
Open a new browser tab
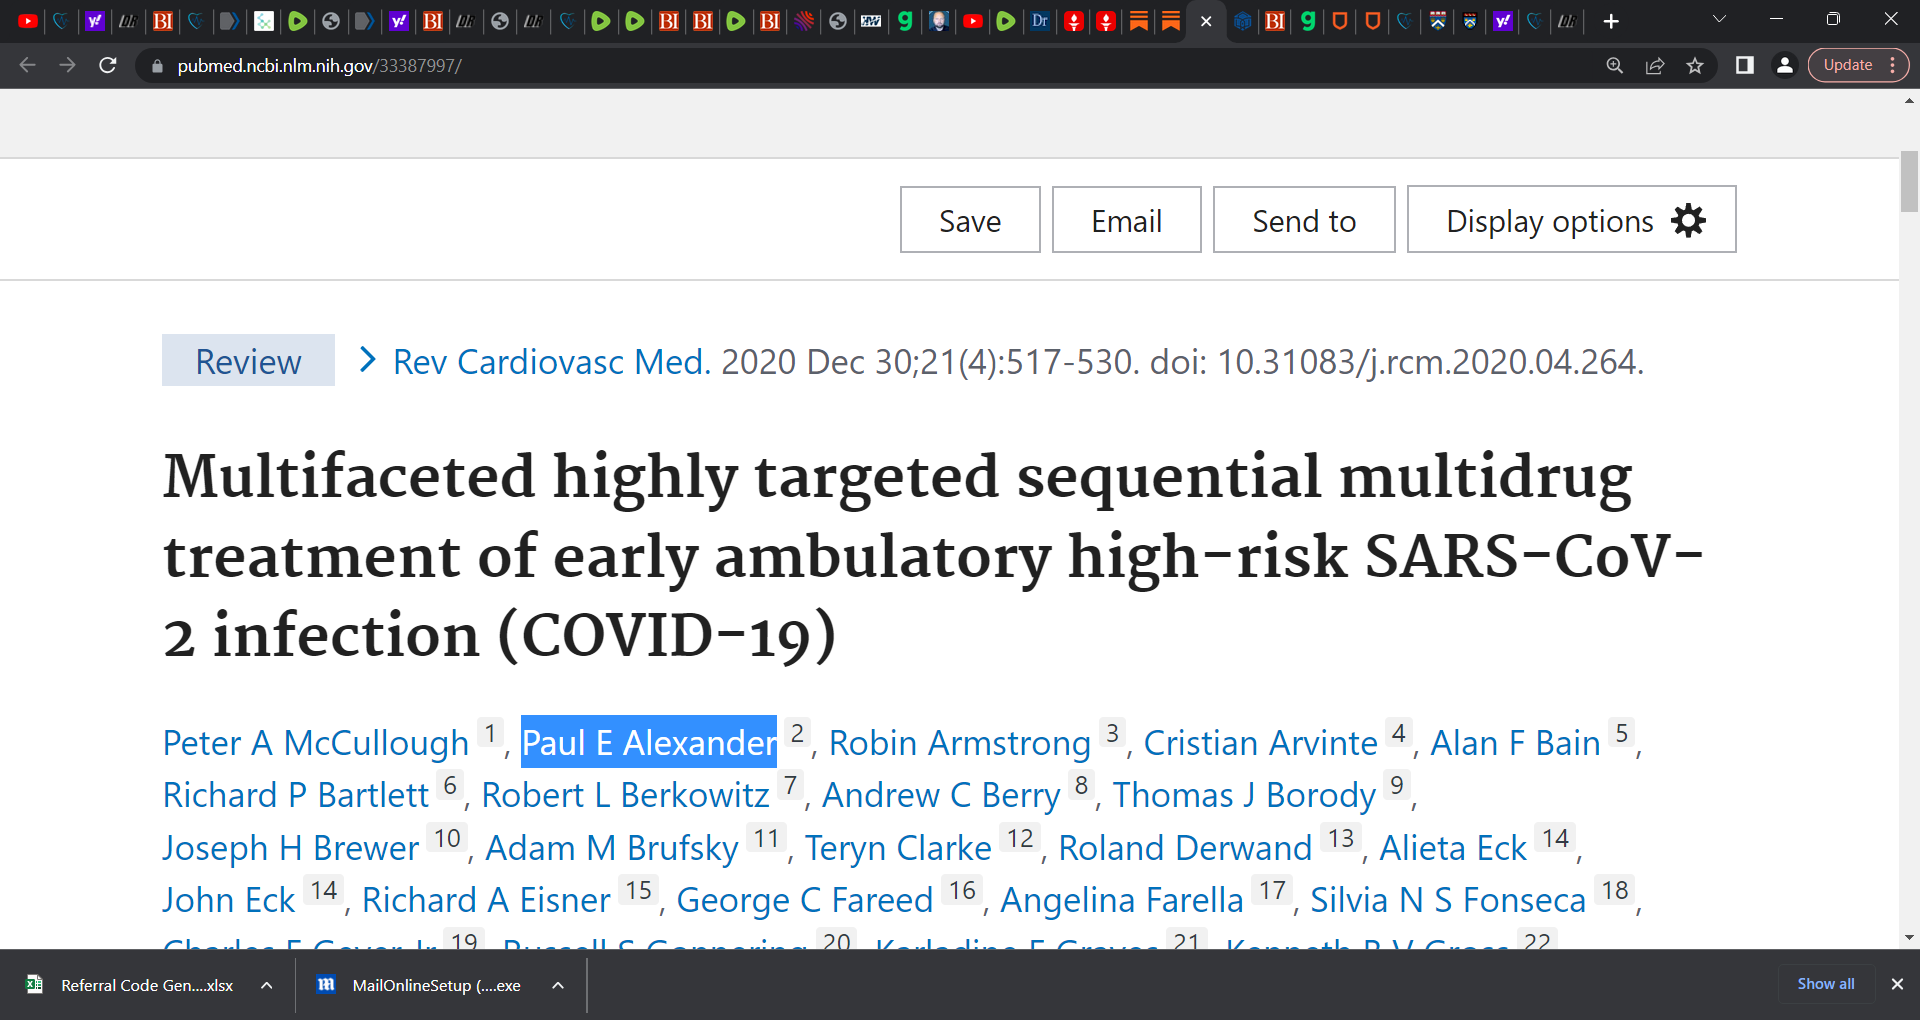(1611, 21)
